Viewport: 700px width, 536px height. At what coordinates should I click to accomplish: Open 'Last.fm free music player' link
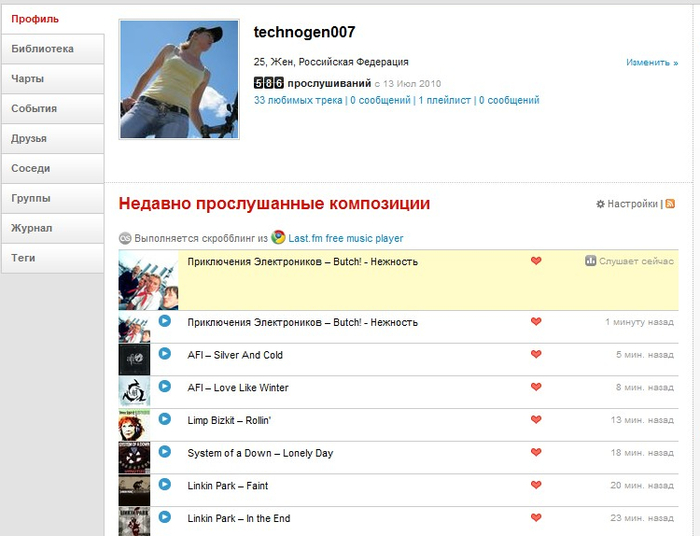tap(346, 239)
